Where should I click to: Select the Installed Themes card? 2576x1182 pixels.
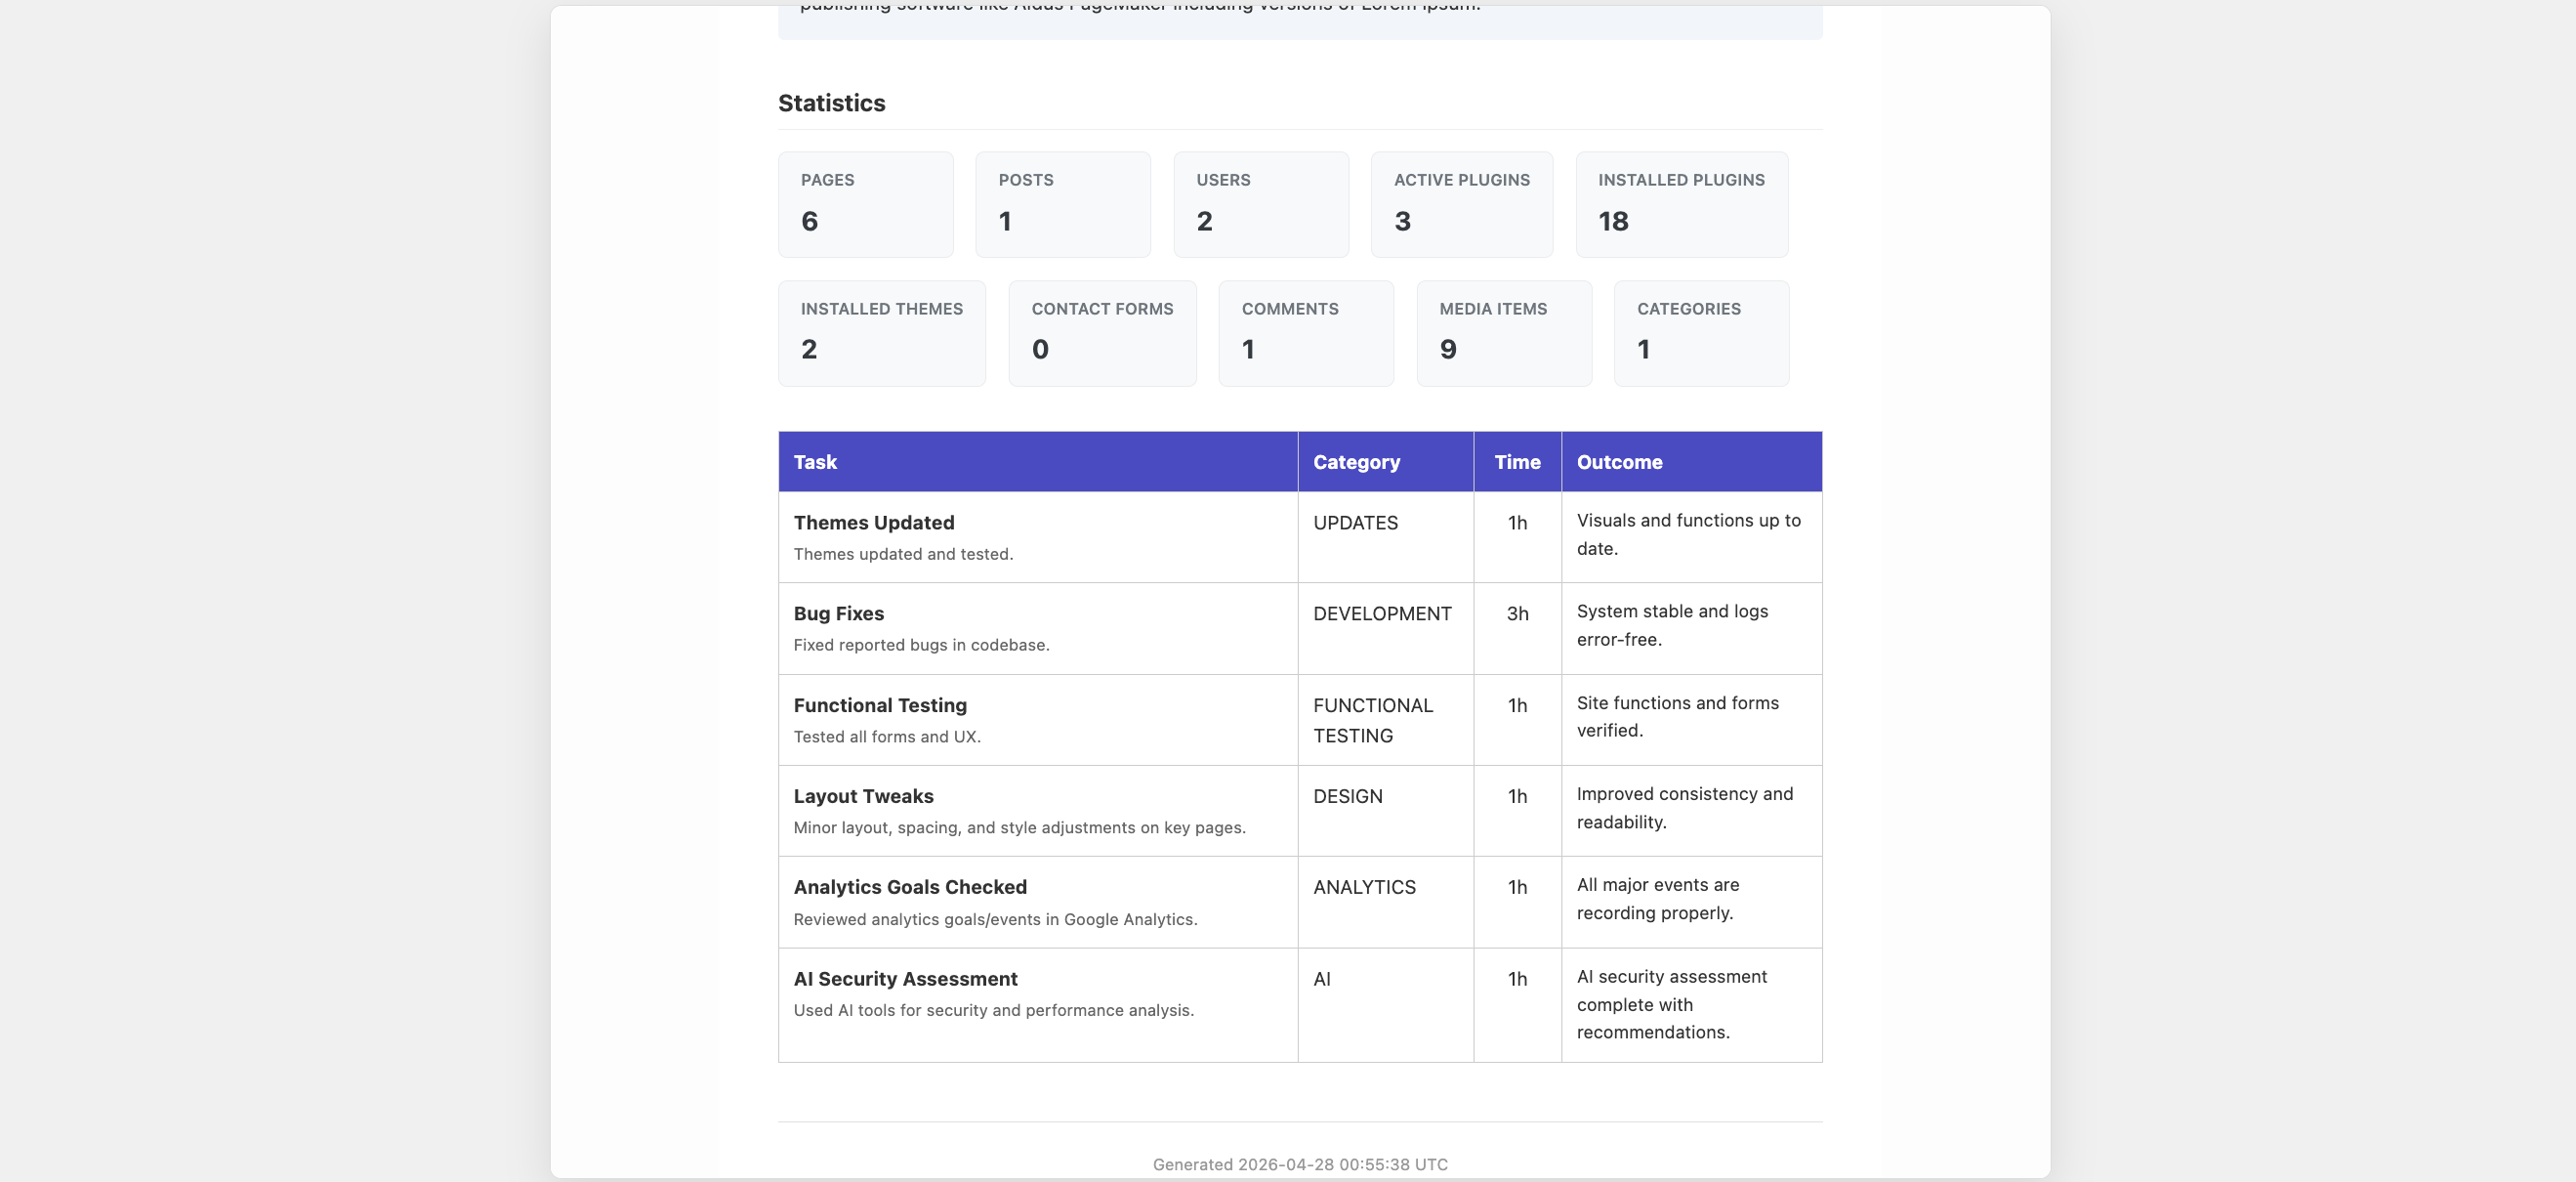[881, 333]
